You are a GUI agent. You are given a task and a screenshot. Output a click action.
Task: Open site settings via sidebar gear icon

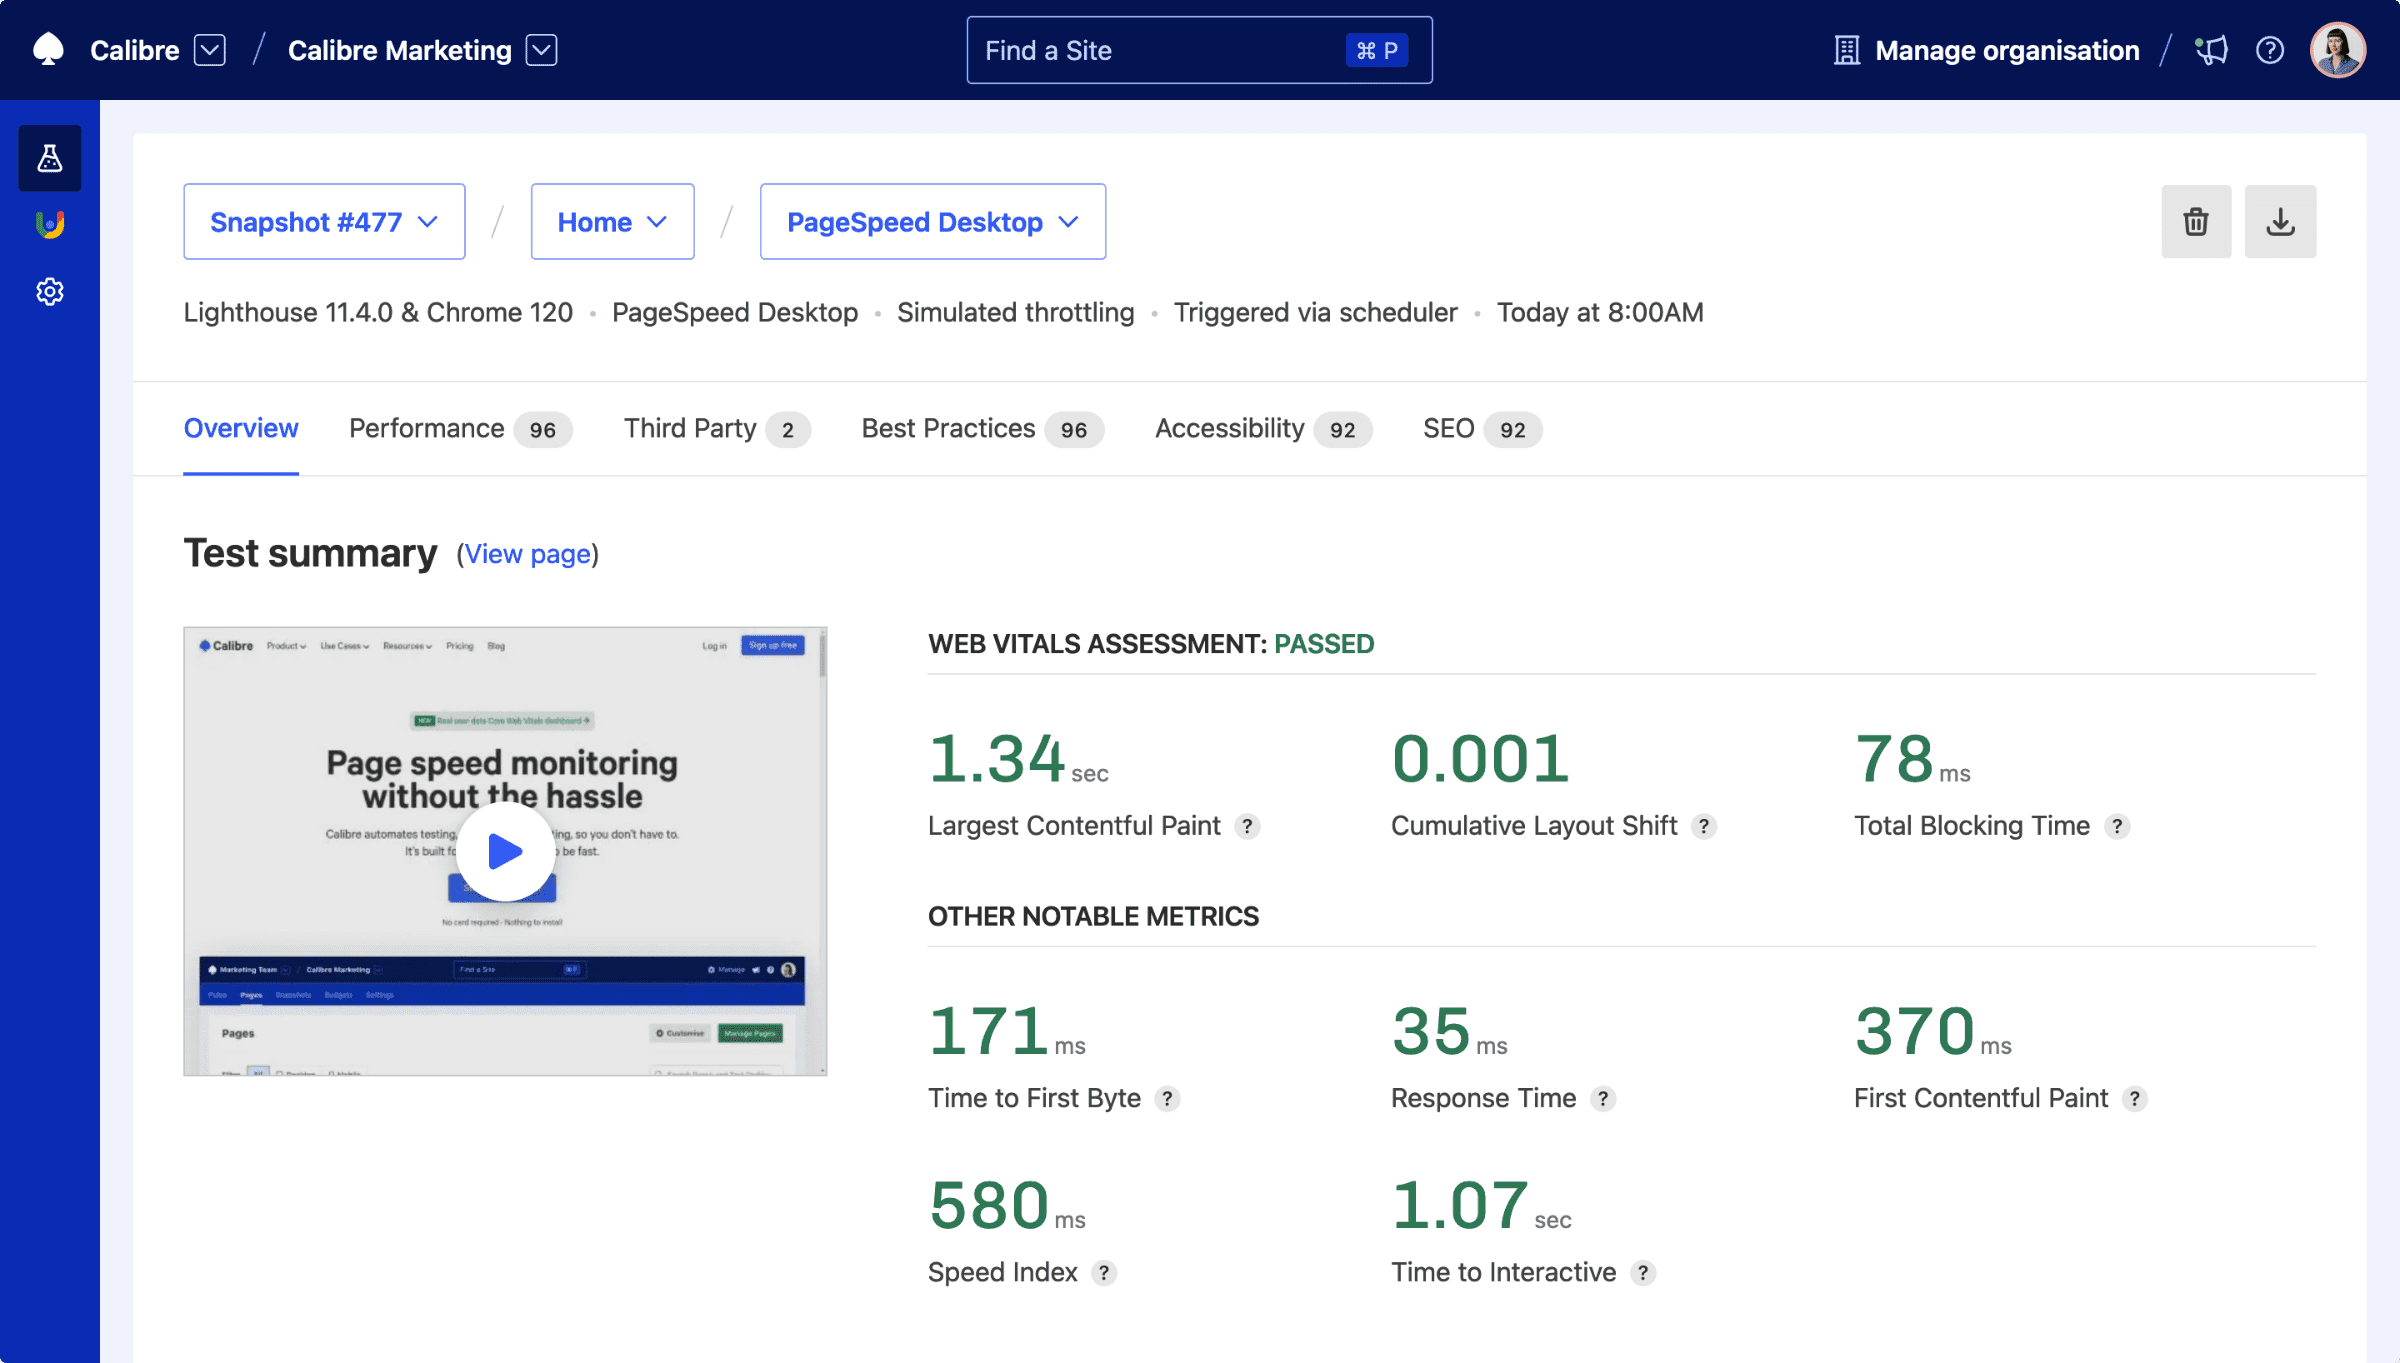[x=49, y=291]
